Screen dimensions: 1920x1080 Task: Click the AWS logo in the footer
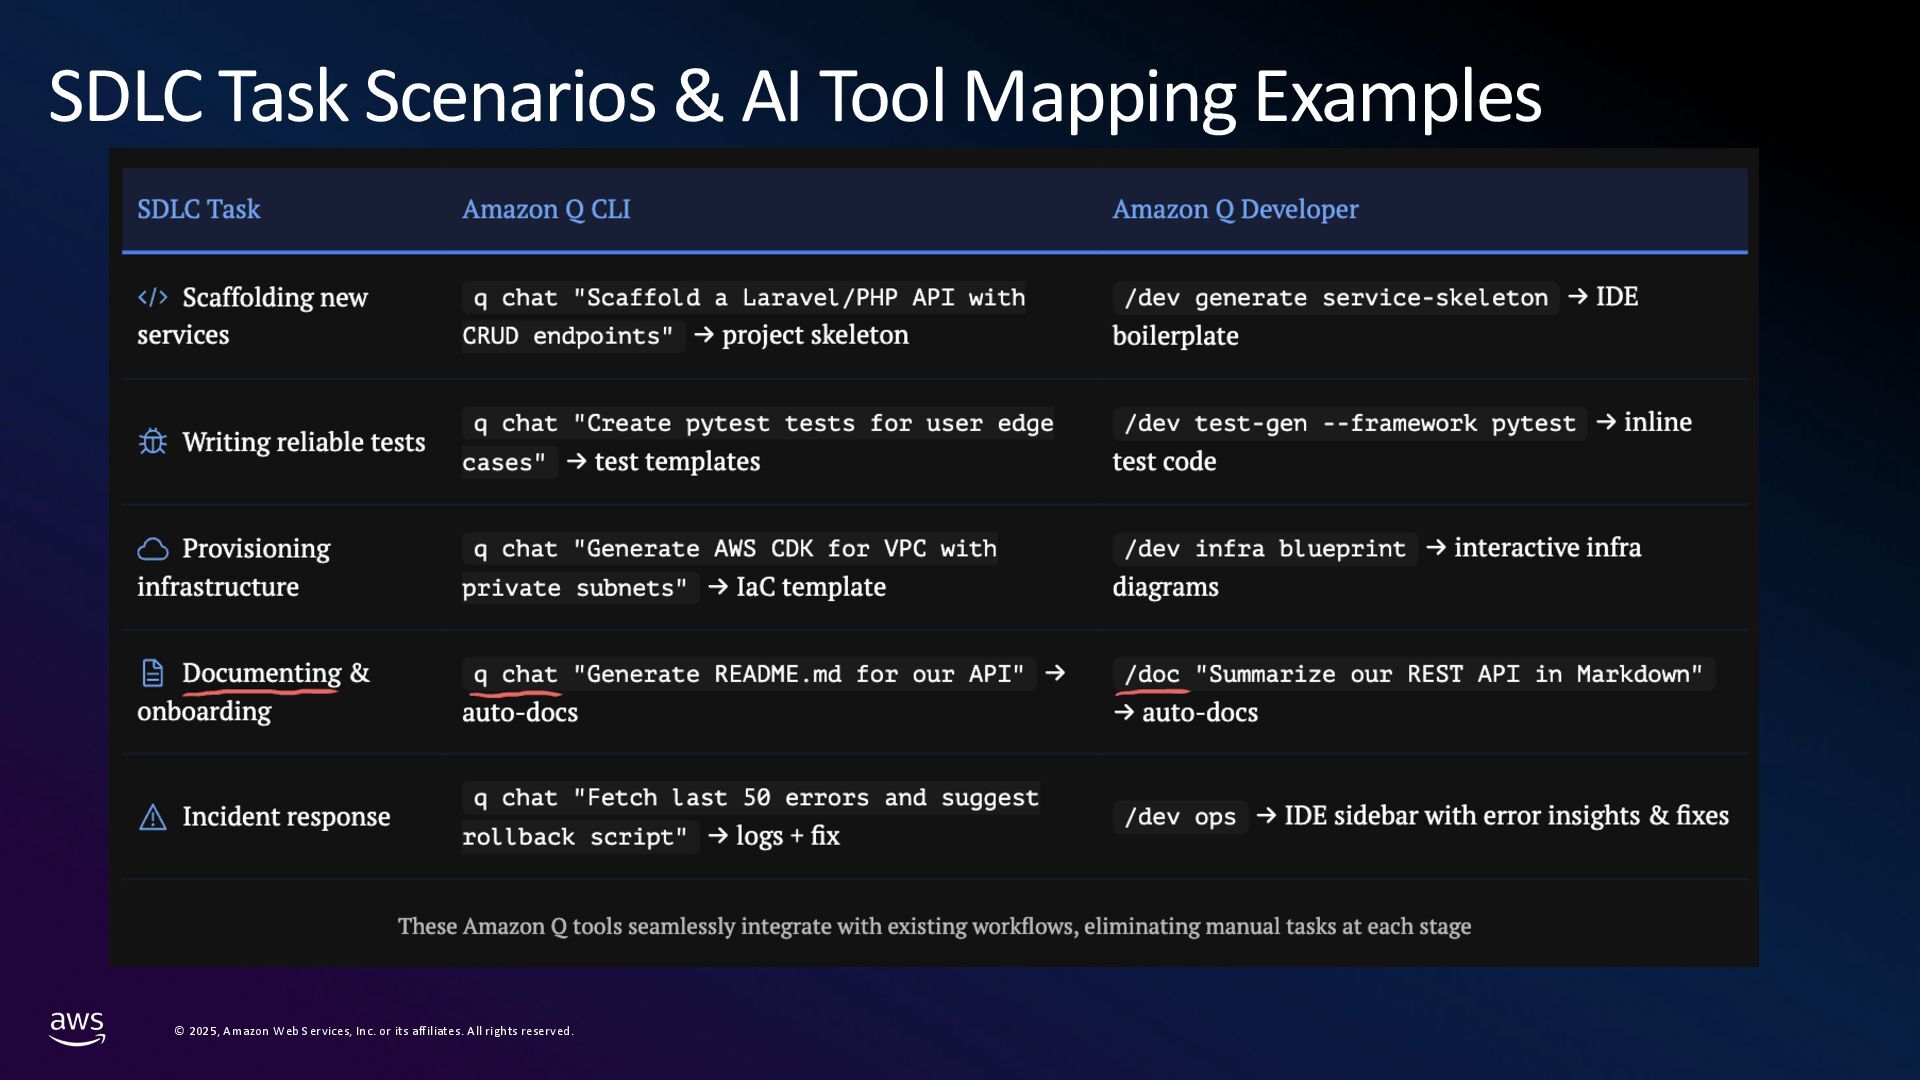[x=77, y=1028]
